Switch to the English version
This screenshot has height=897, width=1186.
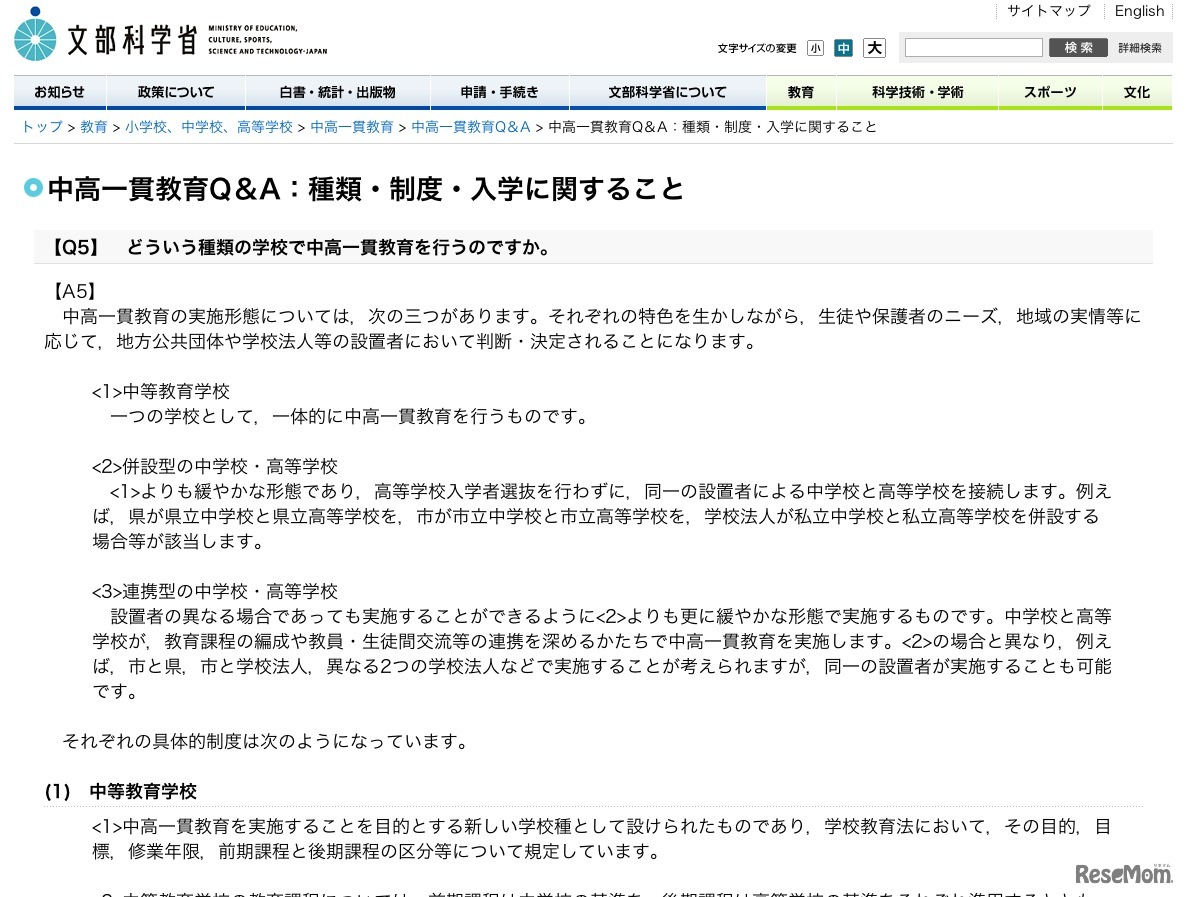pyautogui.click(x=1139, y=11)
